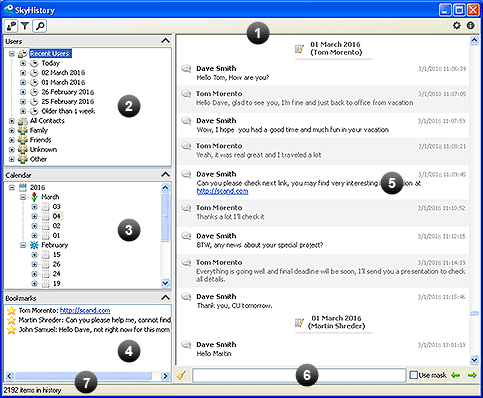Click the Recent Users group icon
This screenshot has height=398, width=483.
(23, 54)
